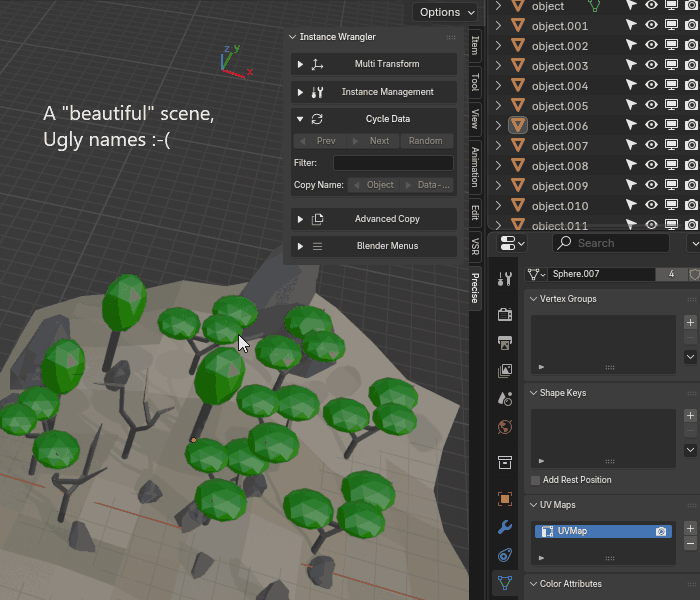
Task: Click the Next cycle data button
Action: pyautogui.click(x=374, y=141)
